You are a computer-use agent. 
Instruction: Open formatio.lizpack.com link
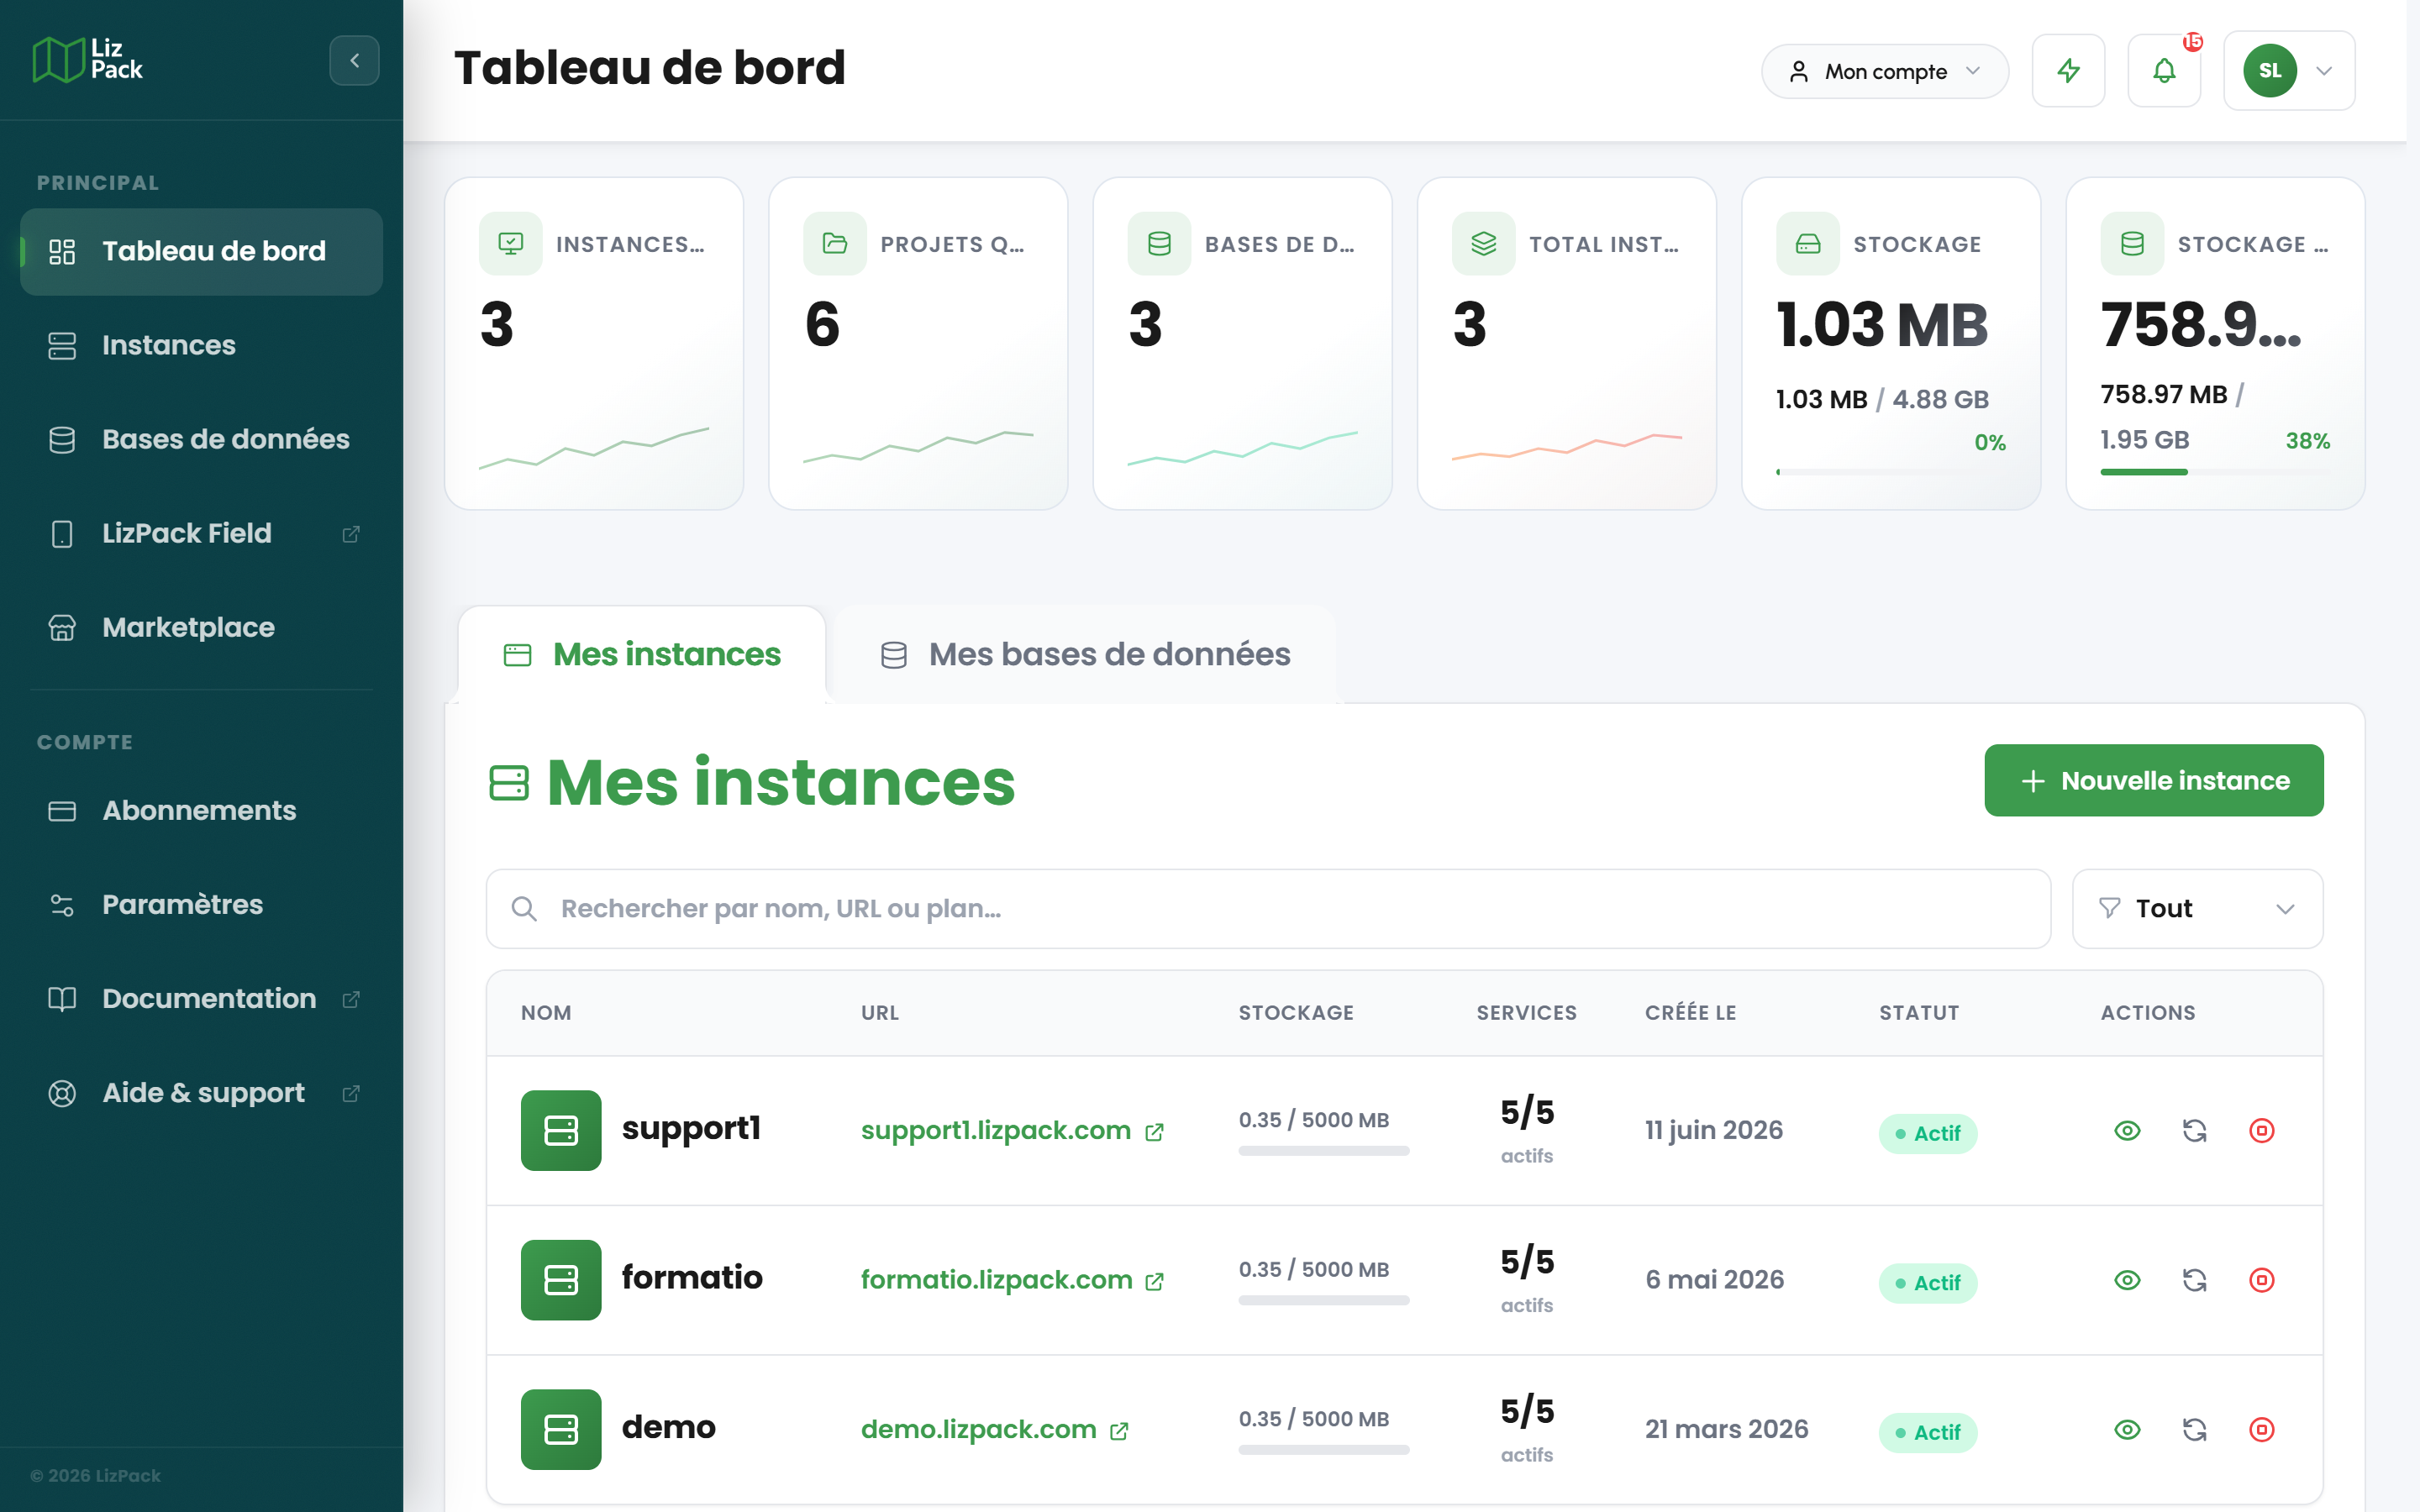996,1280
